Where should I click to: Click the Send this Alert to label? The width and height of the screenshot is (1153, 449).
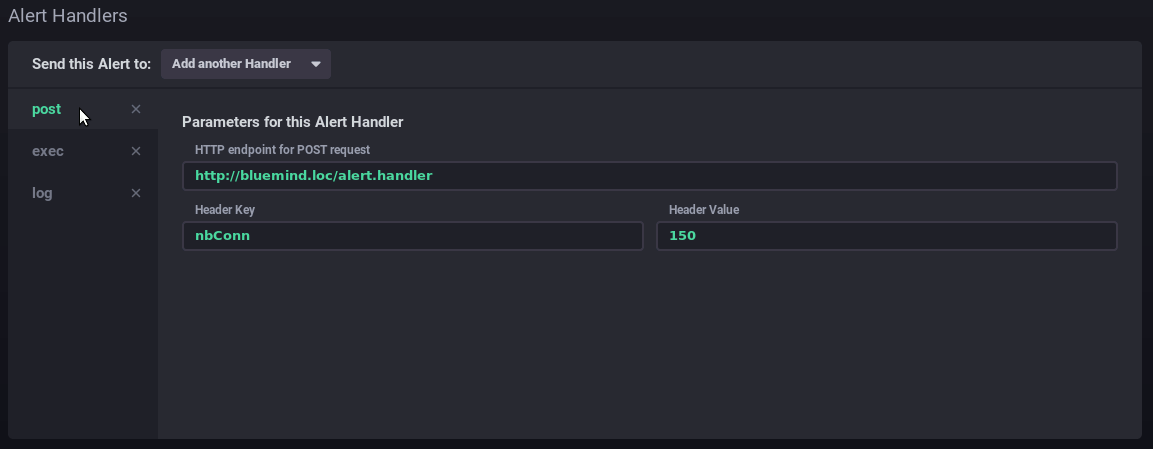pyautogui.click(x=92, y=64)
